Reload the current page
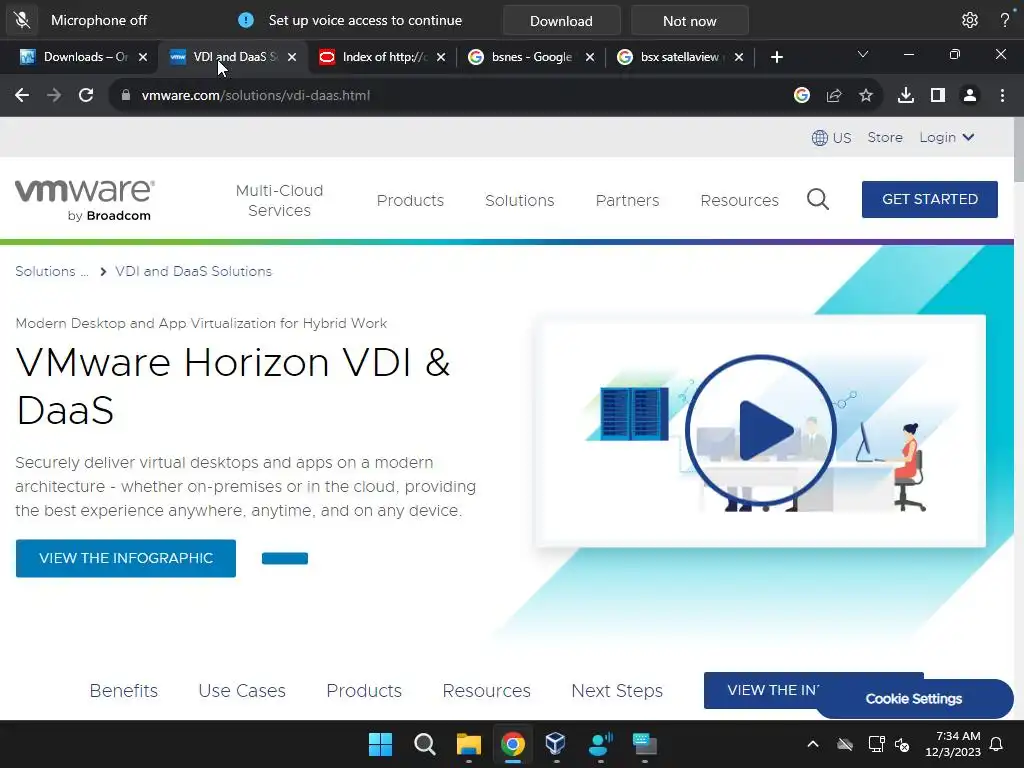Viewport: 1024px width, 768px height. pyautogui.click(x=86, y=95)
